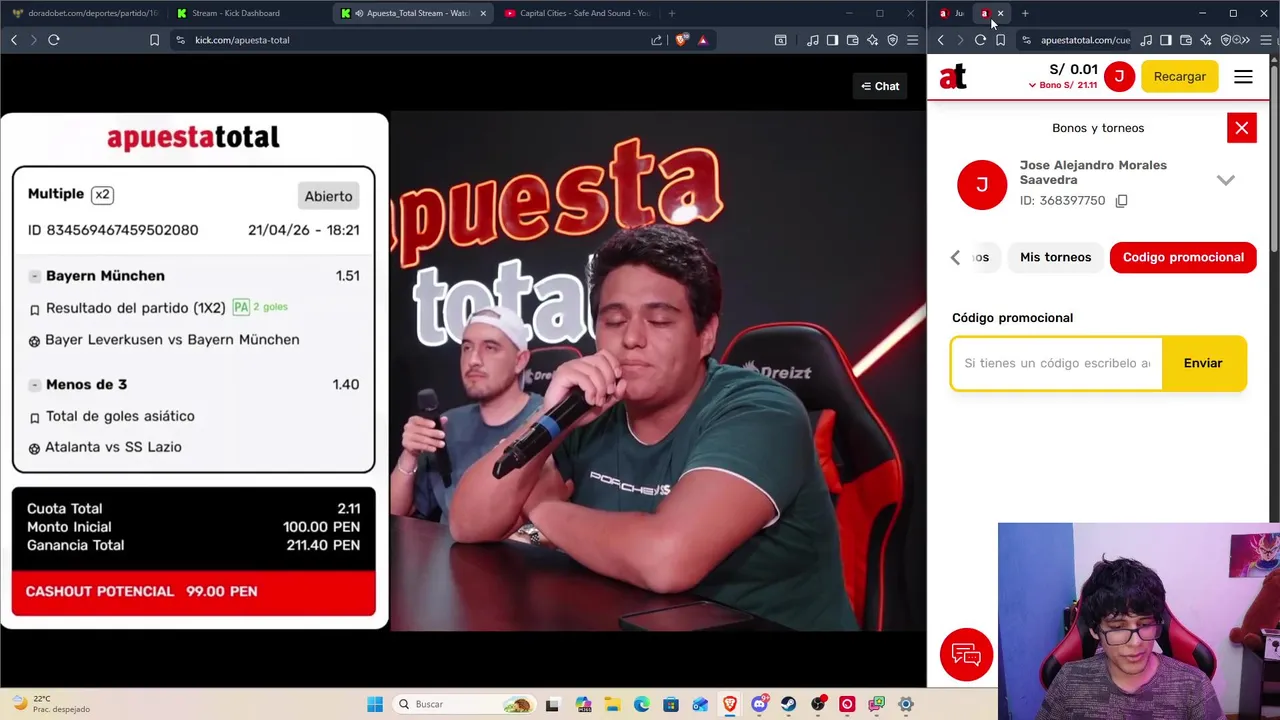Click the CASHOUT POTENCIAL 99.00 PEN button
The height and width of the screenshot is (720, 1280).
click(x=193, y=592)
